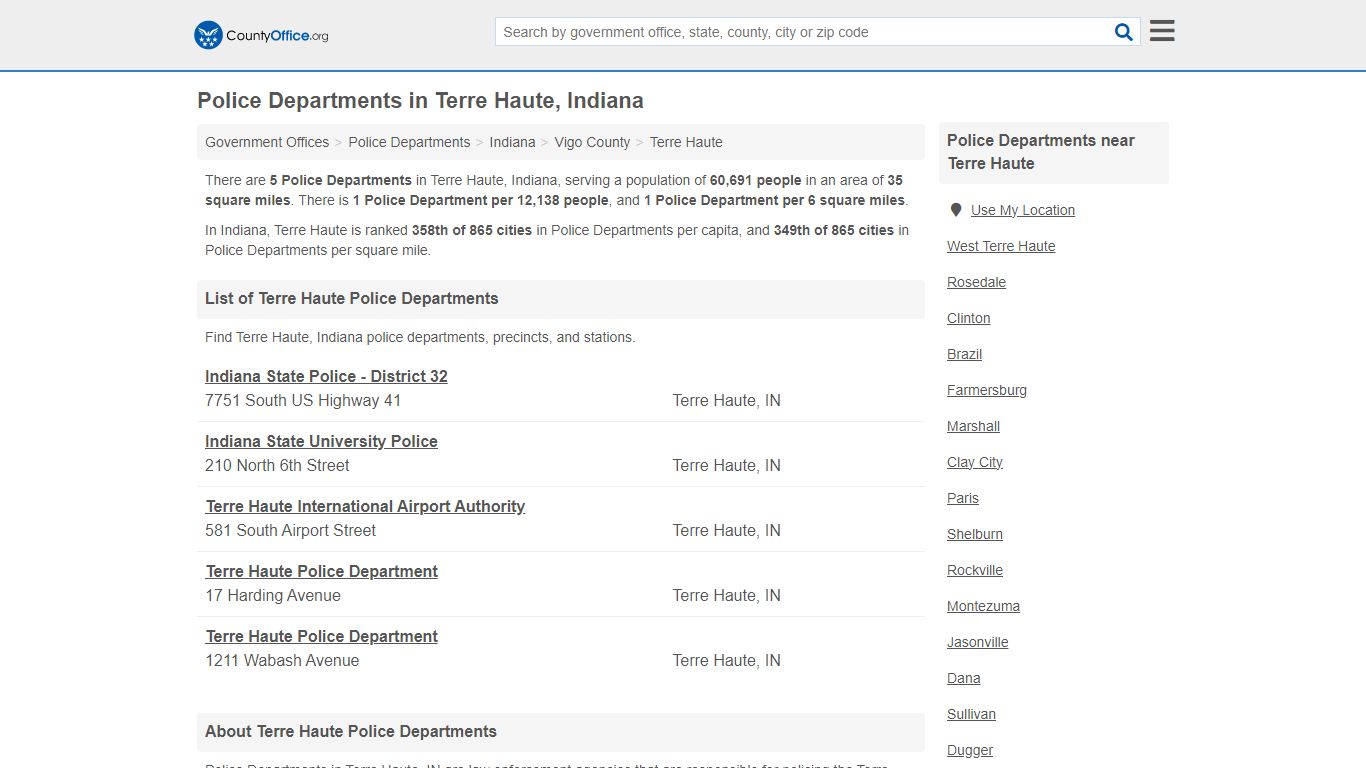Image resolution: width=1366 pixels, height=768 pixels.
Task: Click address 581 South Airport Street
Action: point(290,530)
